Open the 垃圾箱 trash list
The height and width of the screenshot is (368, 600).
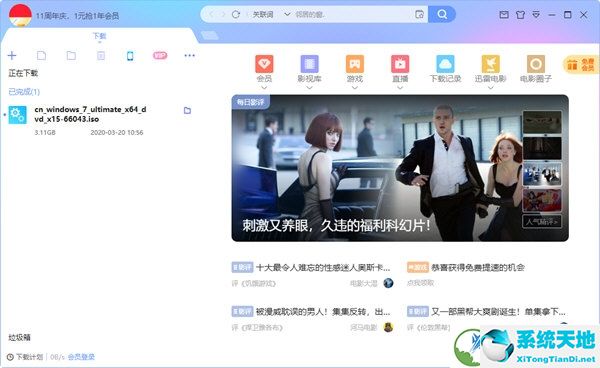click(20, 337)
